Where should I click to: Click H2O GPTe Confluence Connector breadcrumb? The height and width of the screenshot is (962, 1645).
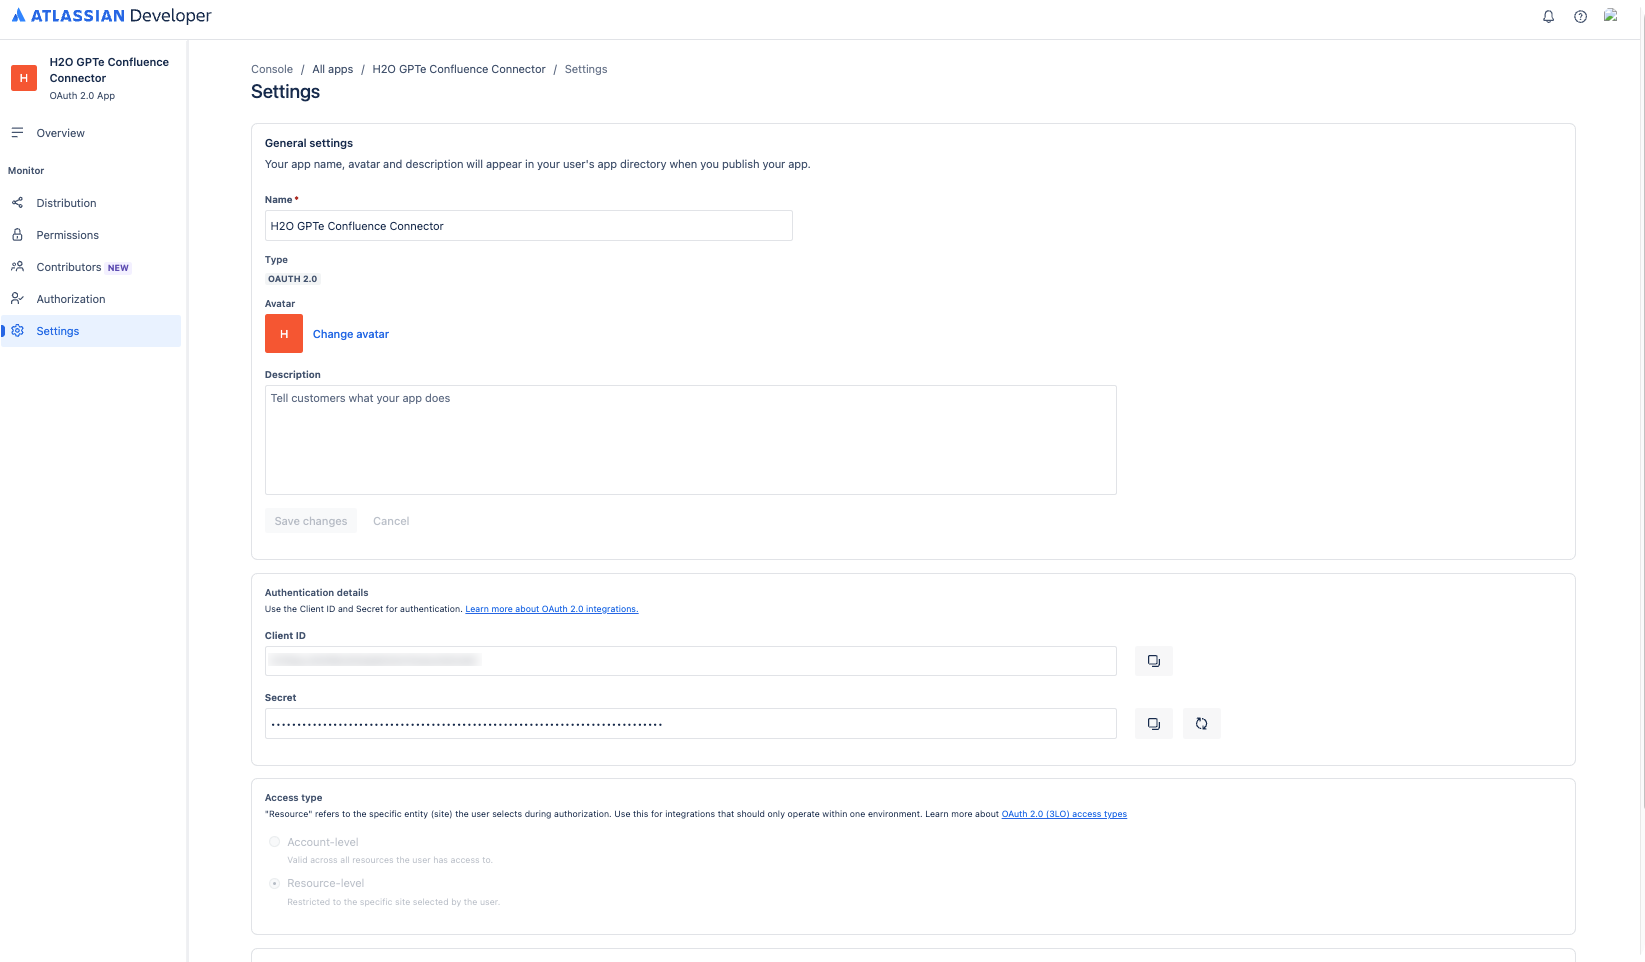click(x=459, y=69)
